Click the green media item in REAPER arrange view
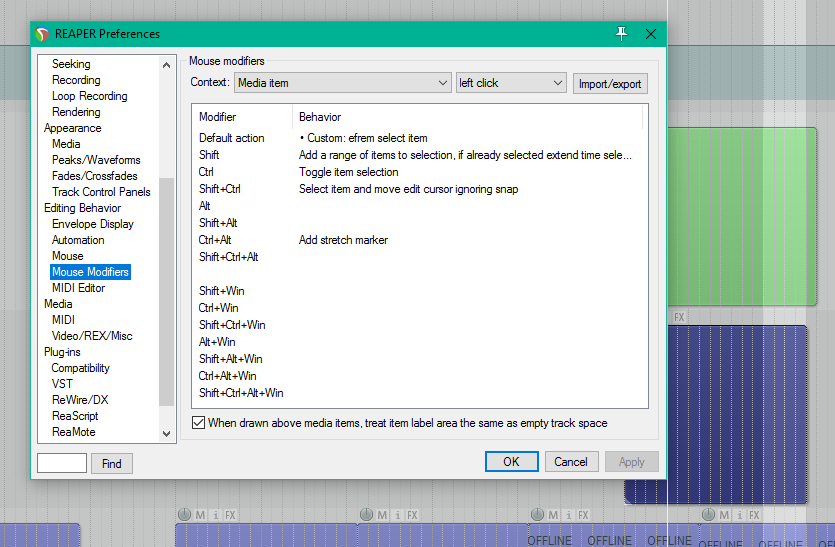 pos(742,216)
